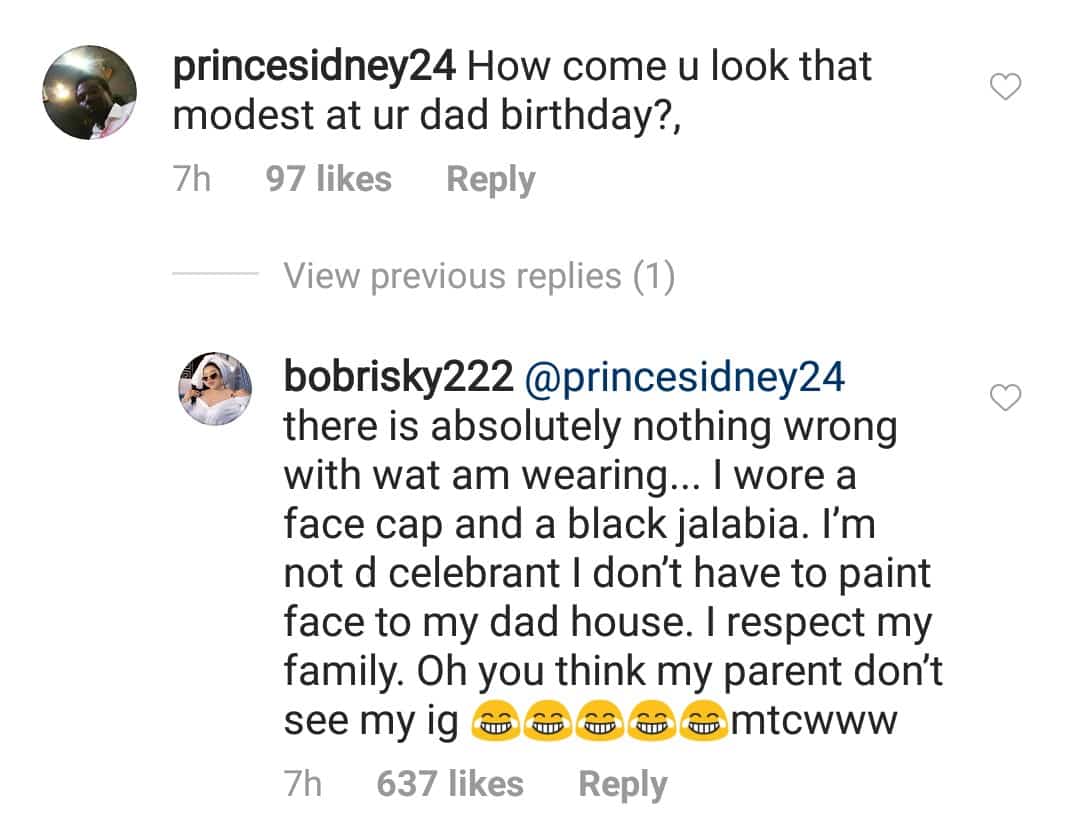
Task: Reply to princesidney24's comment
Action: (490, 180)
